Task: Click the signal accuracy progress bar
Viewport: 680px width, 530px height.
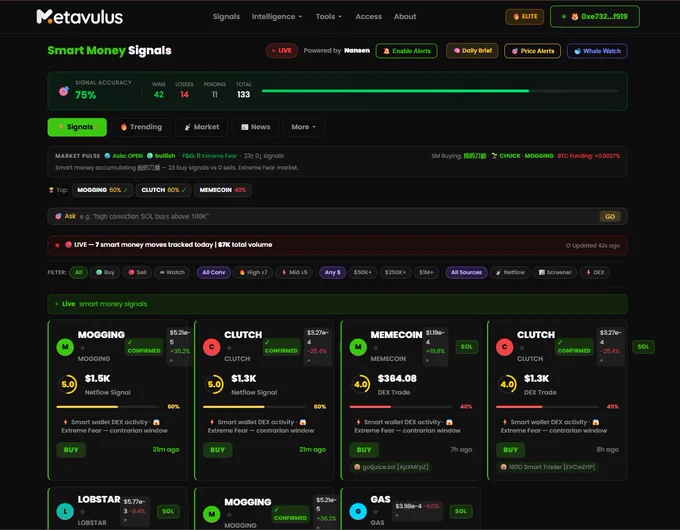Action: [x=439, y=91]
